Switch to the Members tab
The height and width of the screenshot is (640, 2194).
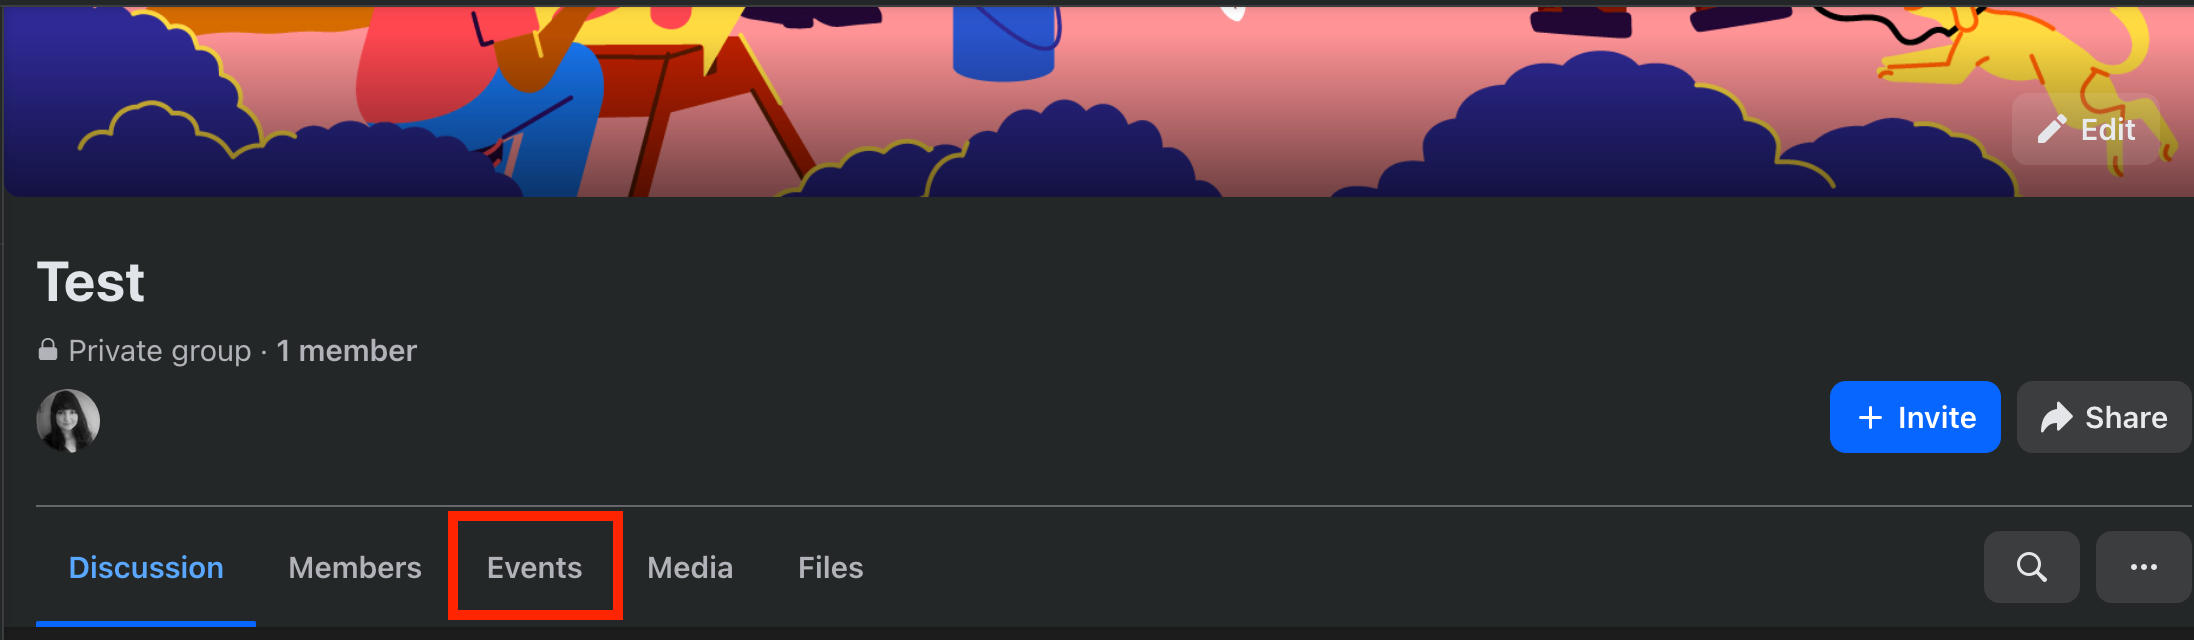tap(355, 567)
